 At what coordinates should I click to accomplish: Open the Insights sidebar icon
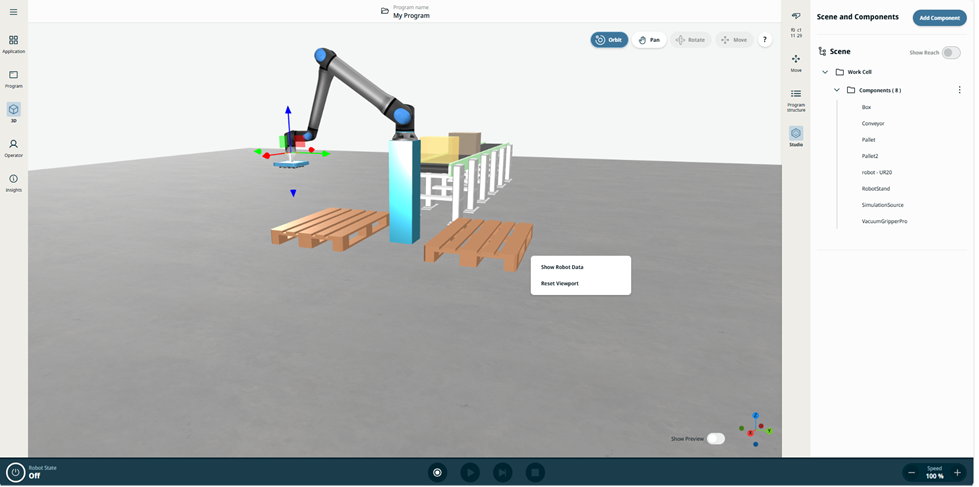click(13, 182)
